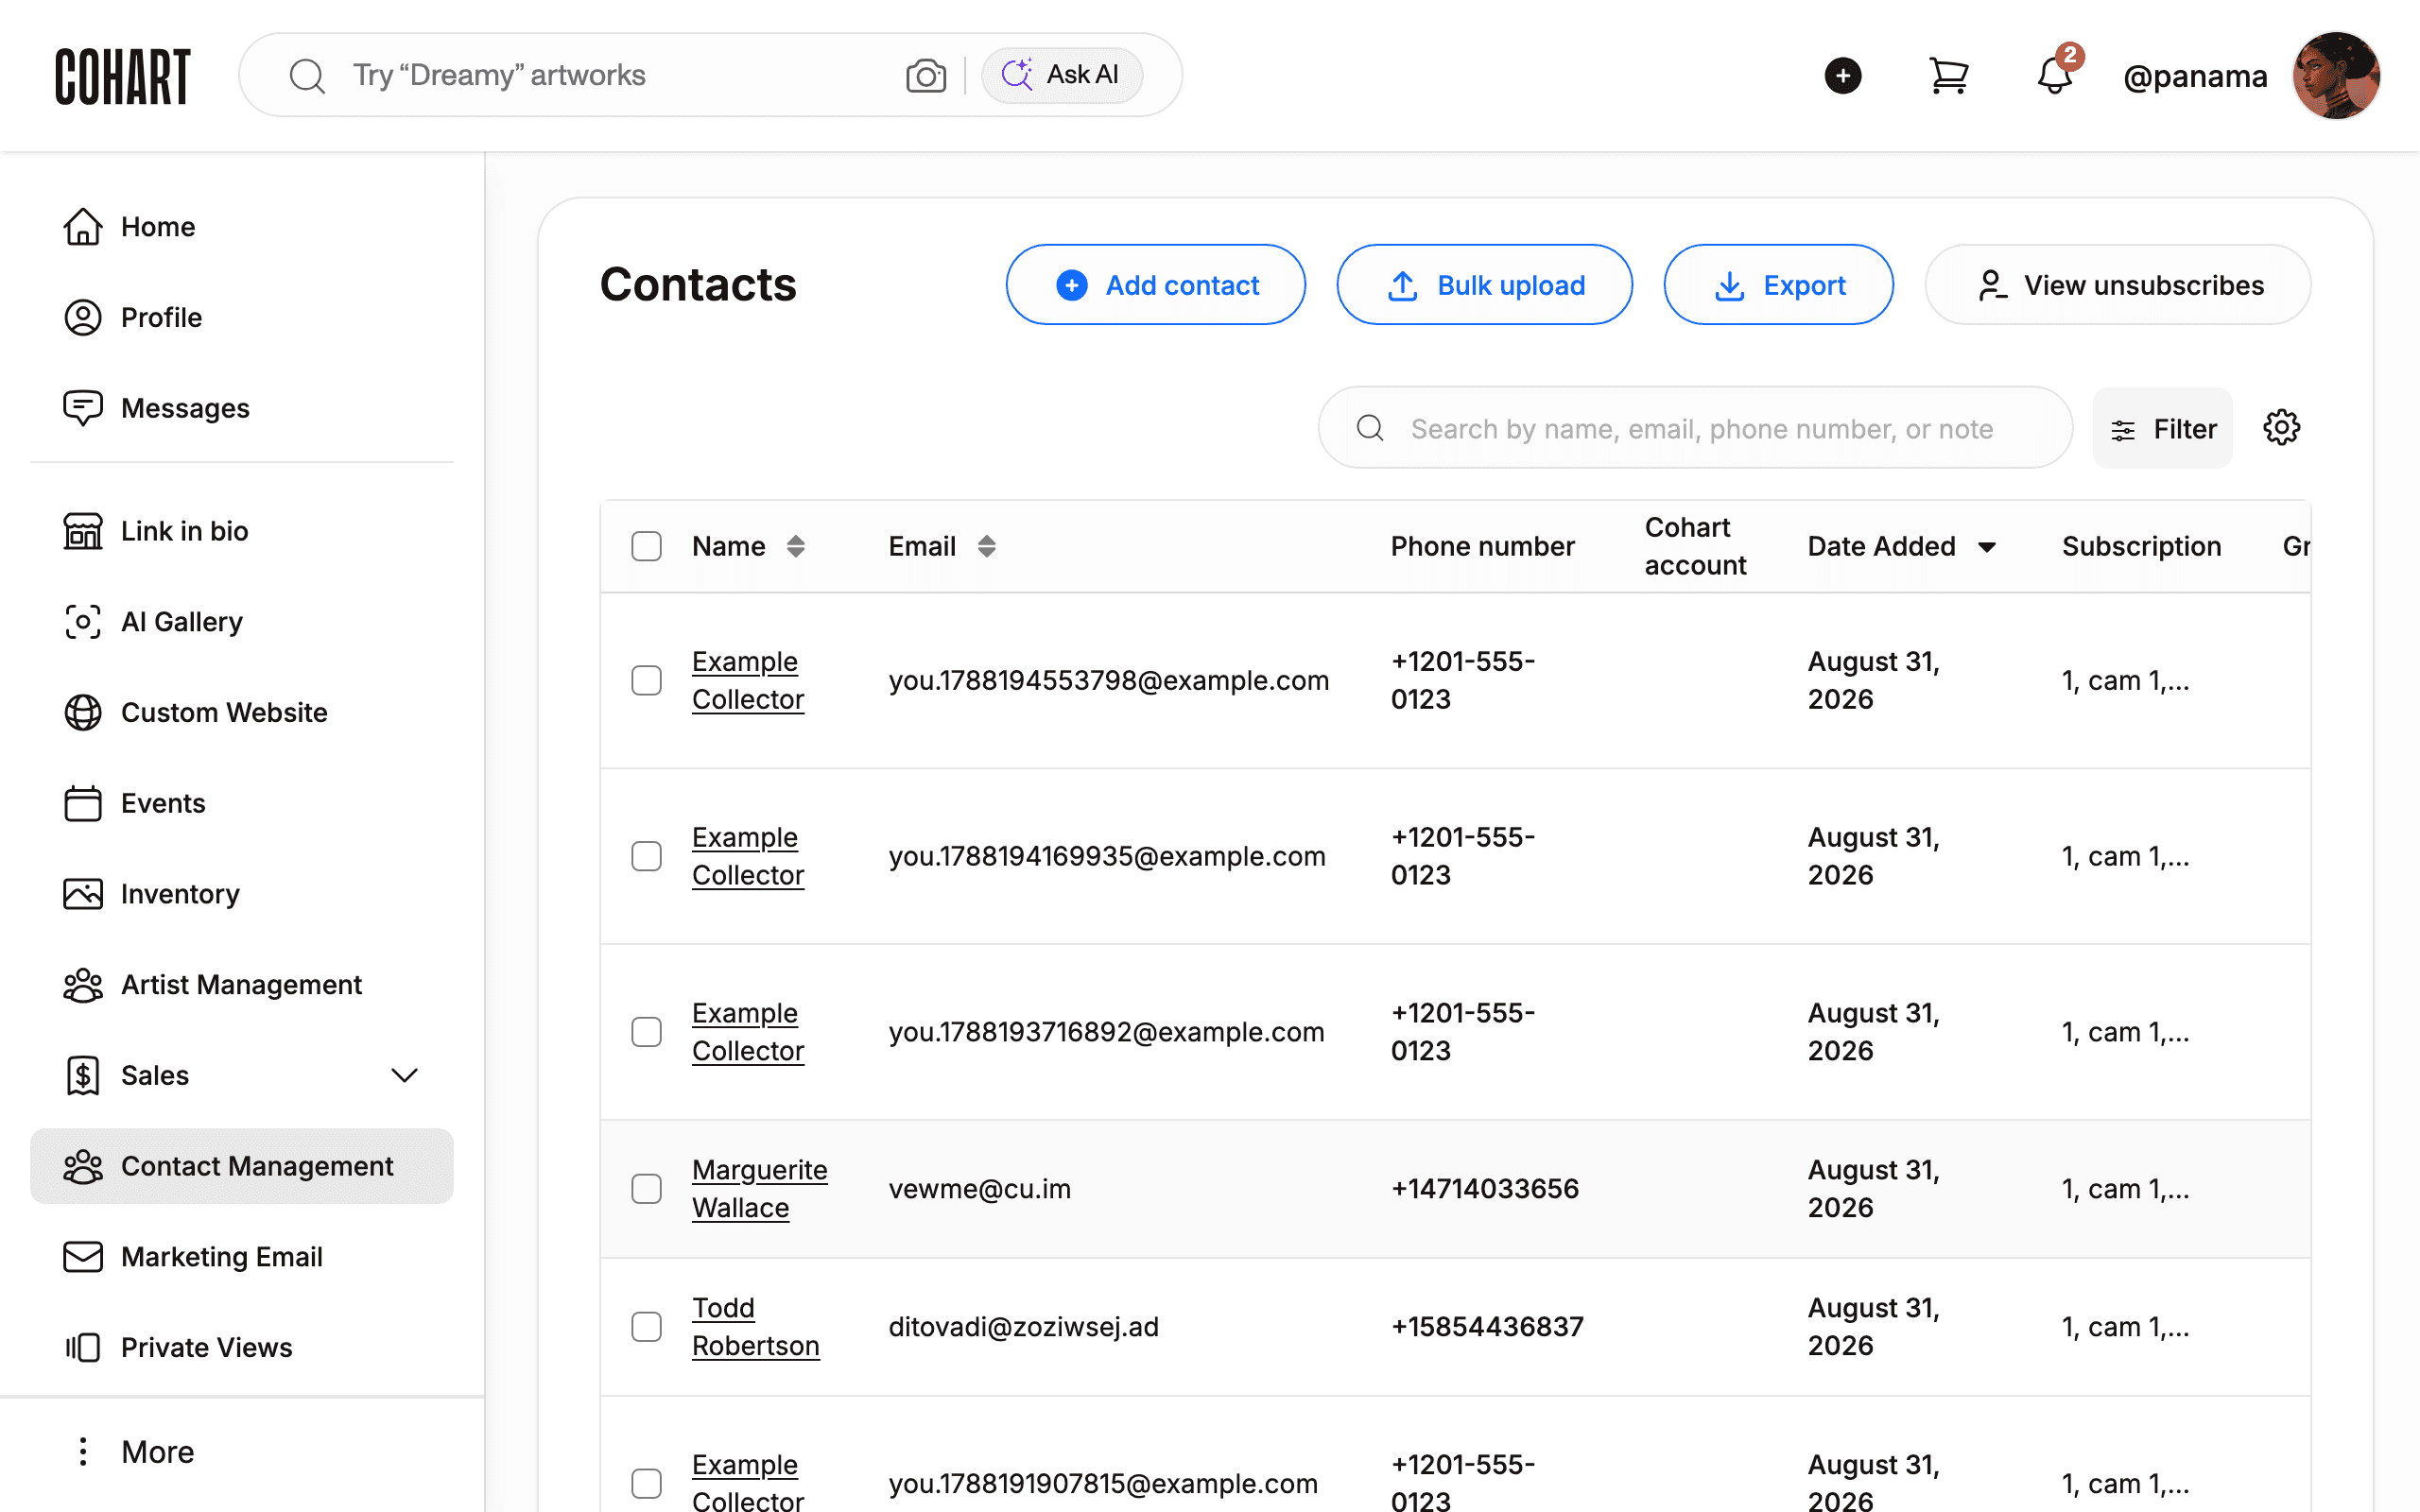Click the Marketing Email envelope icon
The width and height of the screenshot is (2420, 1512).
[83, 1257]
